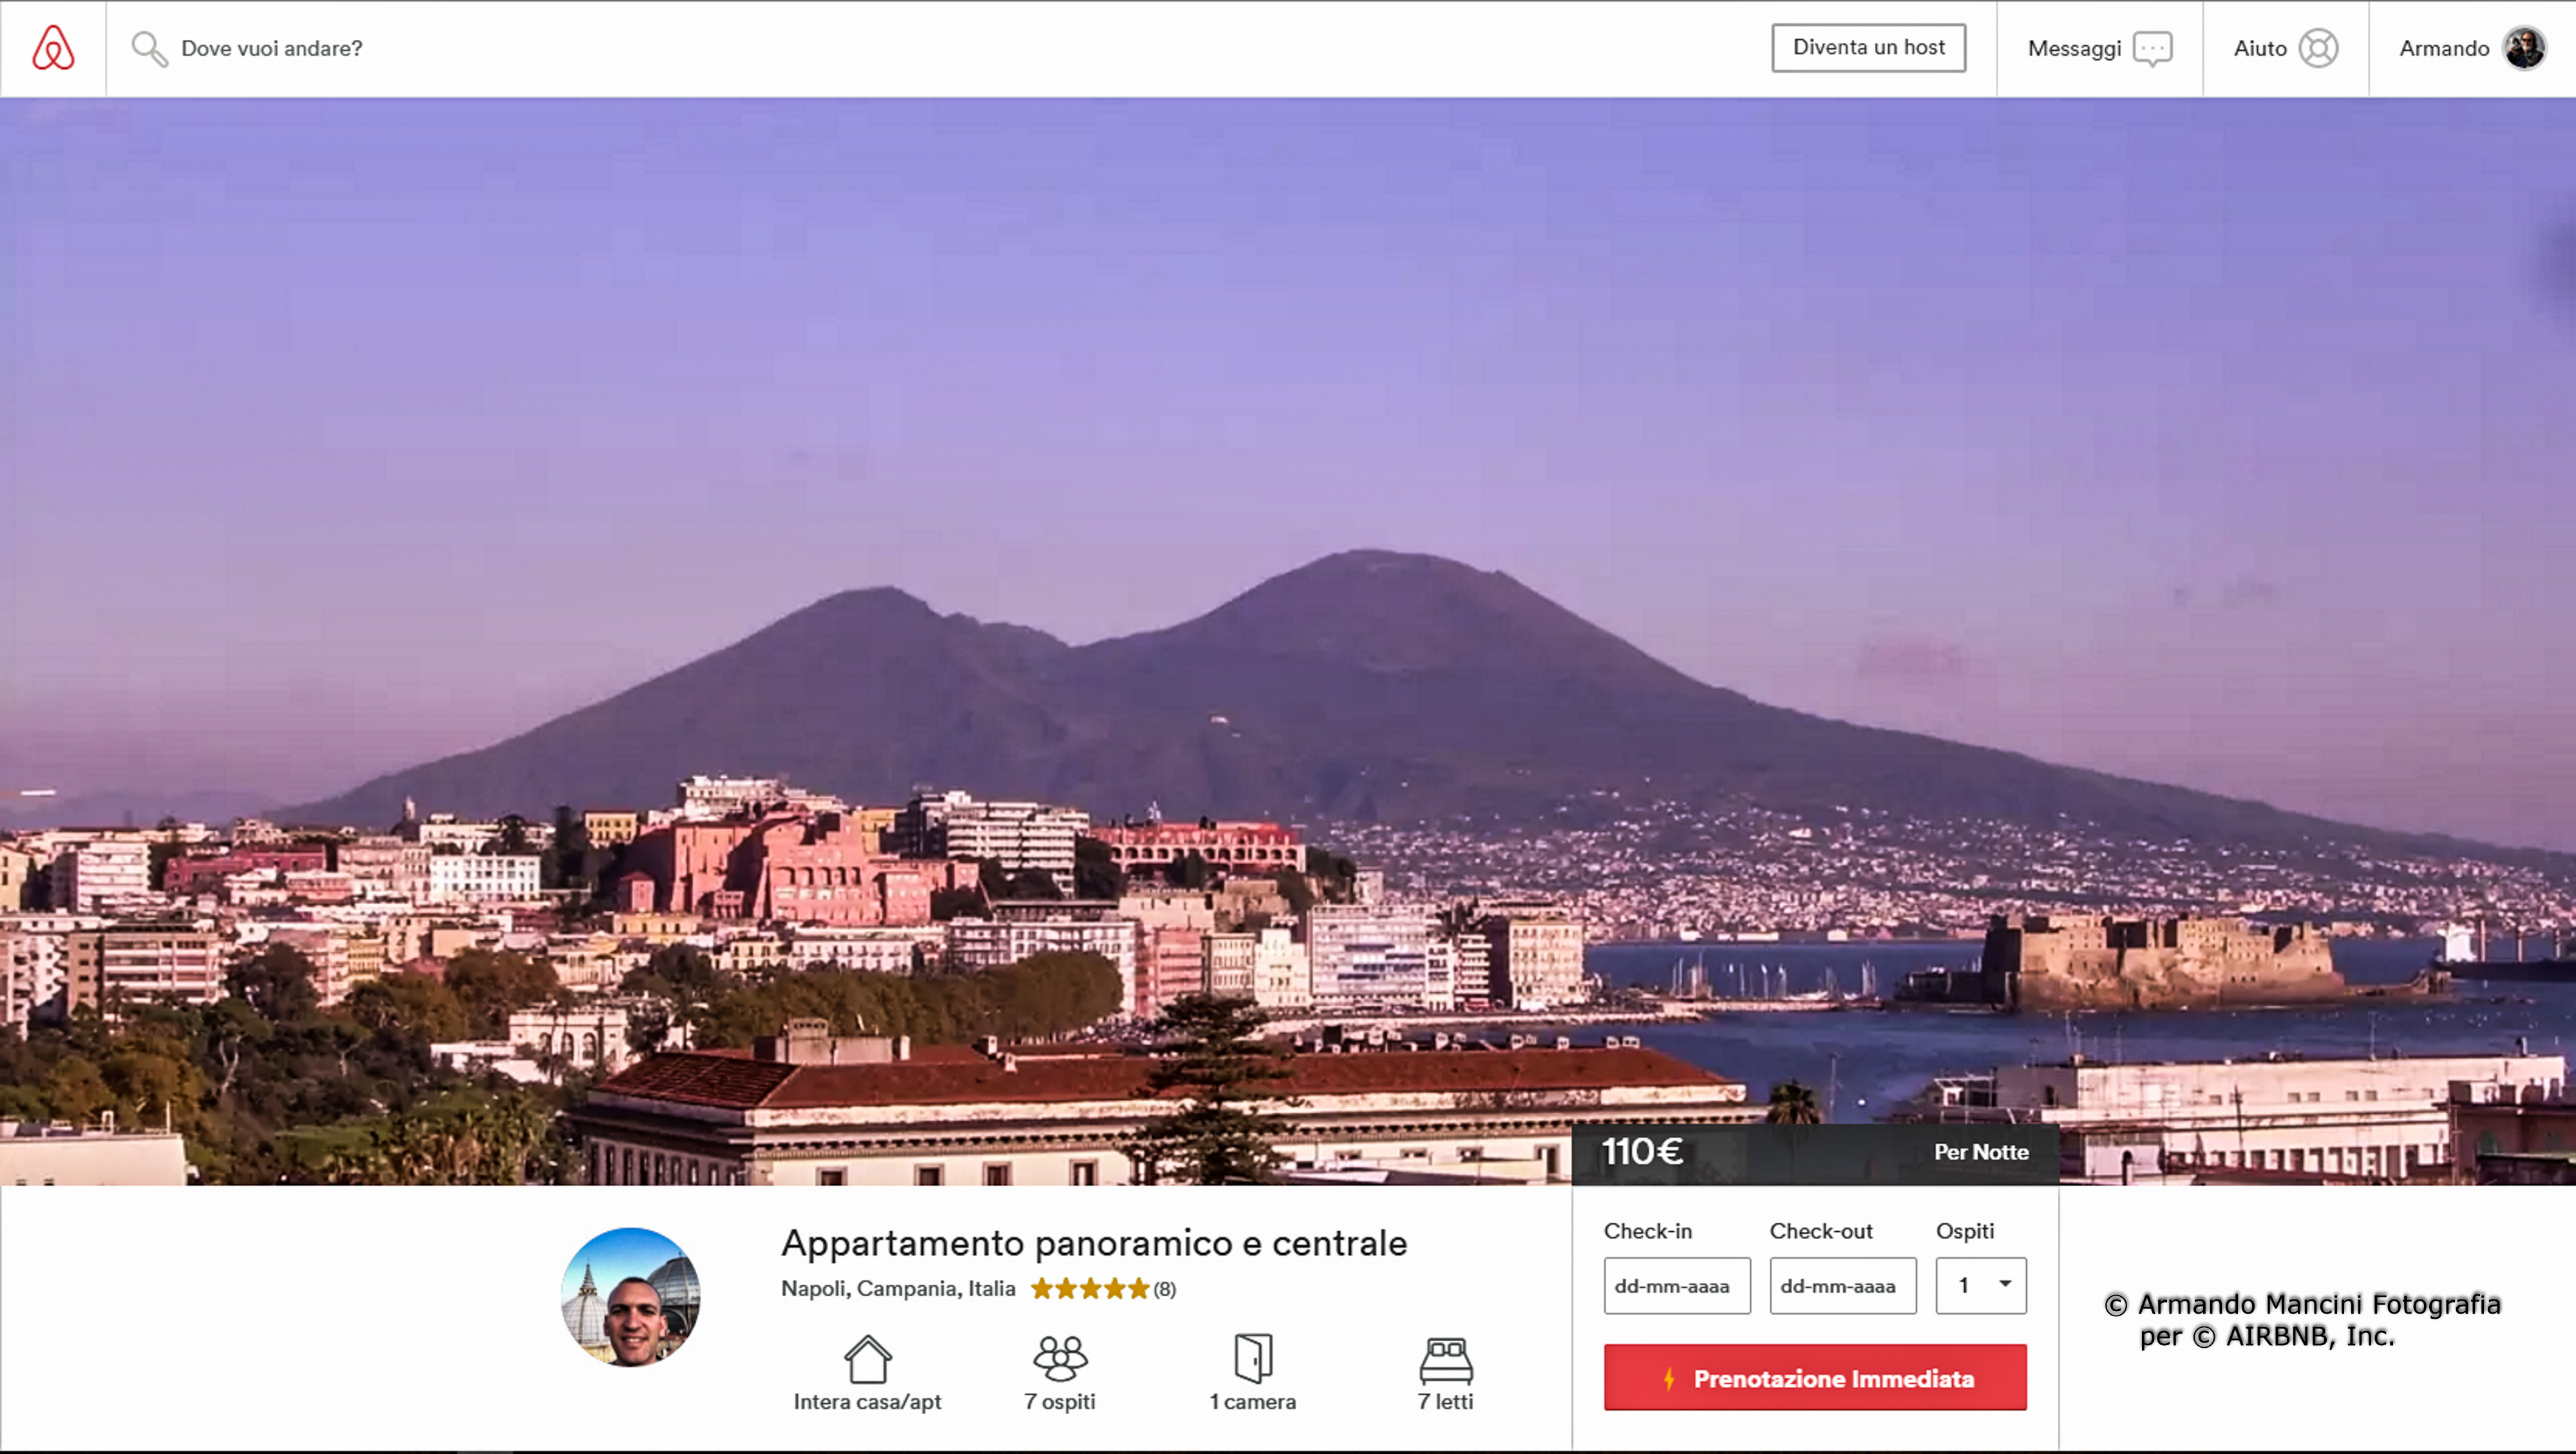Viewport: 2576px width, 1454px height.
Task: Click the search magnifier icon
Action: pyautogui.click(x=149, y=48)
